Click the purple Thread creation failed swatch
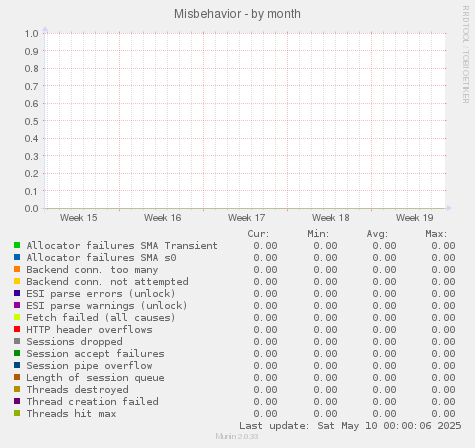The width and height of the screenshot is (475, 448). tap(17, 401)
